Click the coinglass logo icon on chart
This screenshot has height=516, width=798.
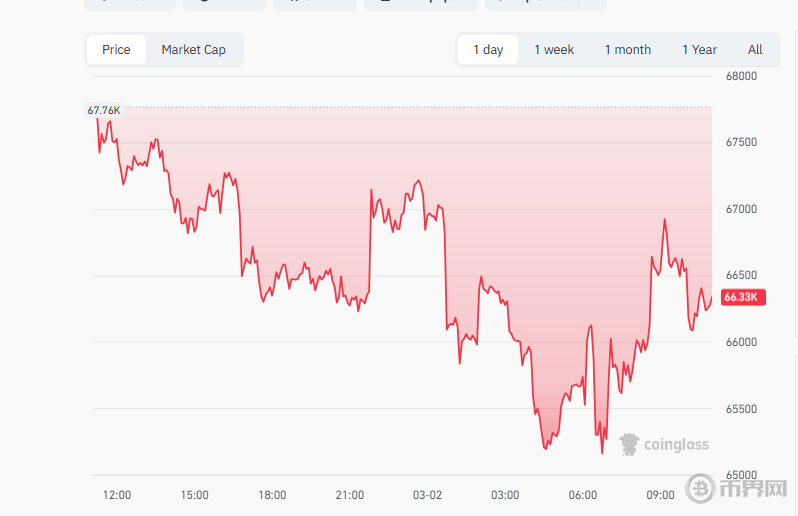click(629, 444)
